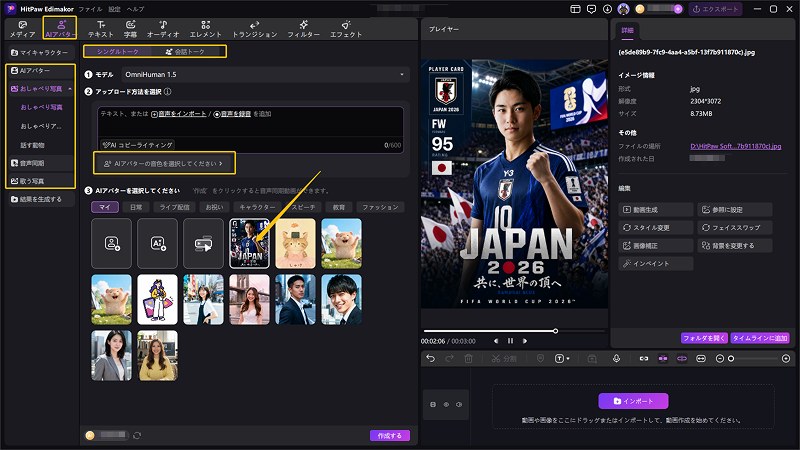
Task: Zoom out the timeline with minus icon
Action: (x=719, y=359)
